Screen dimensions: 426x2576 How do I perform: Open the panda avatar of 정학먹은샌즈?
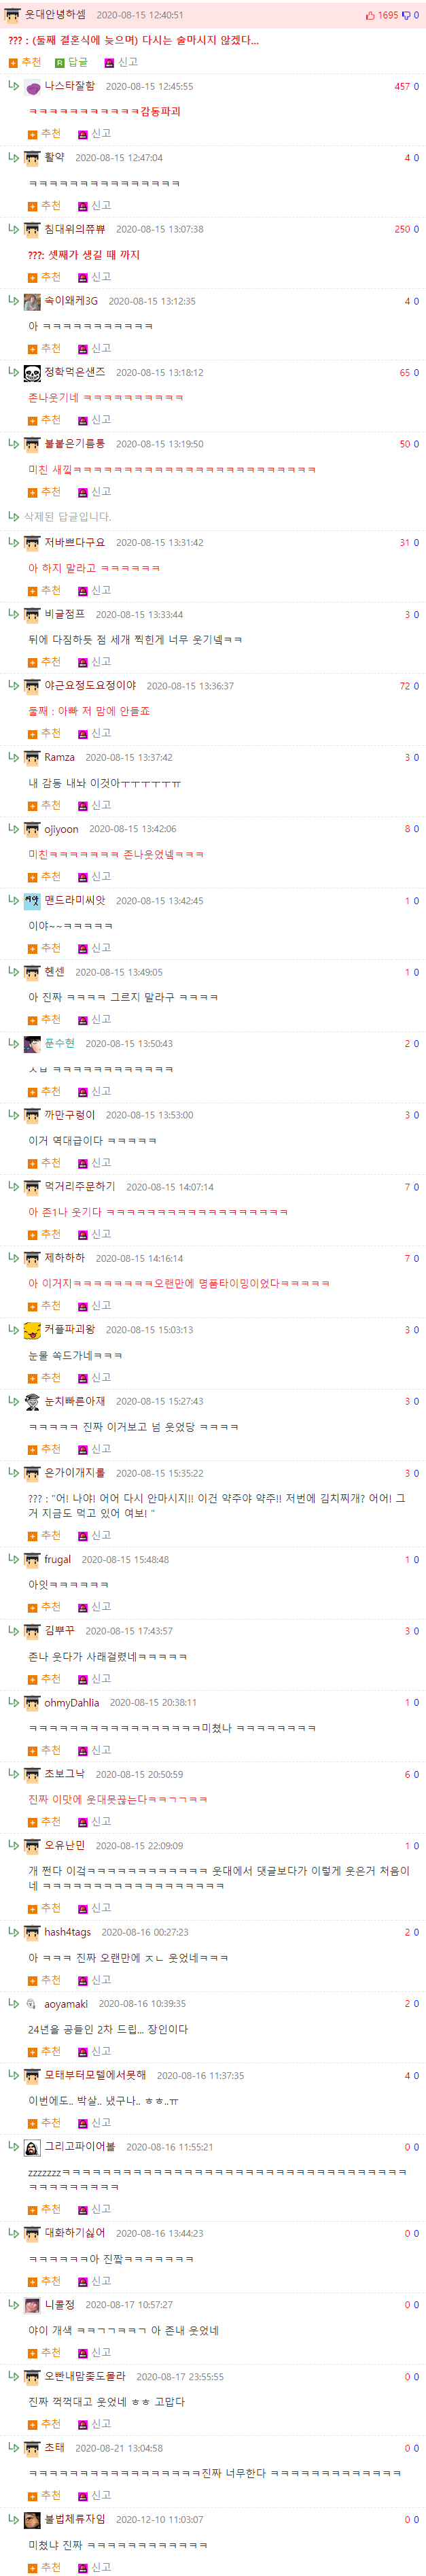(32, 372)
